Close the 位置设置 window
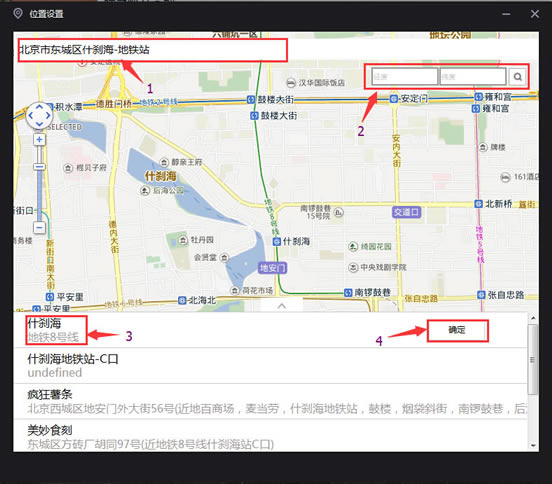The width and height of the screenshot is (552, 484). pyautogui.click(x=535, y=14)
